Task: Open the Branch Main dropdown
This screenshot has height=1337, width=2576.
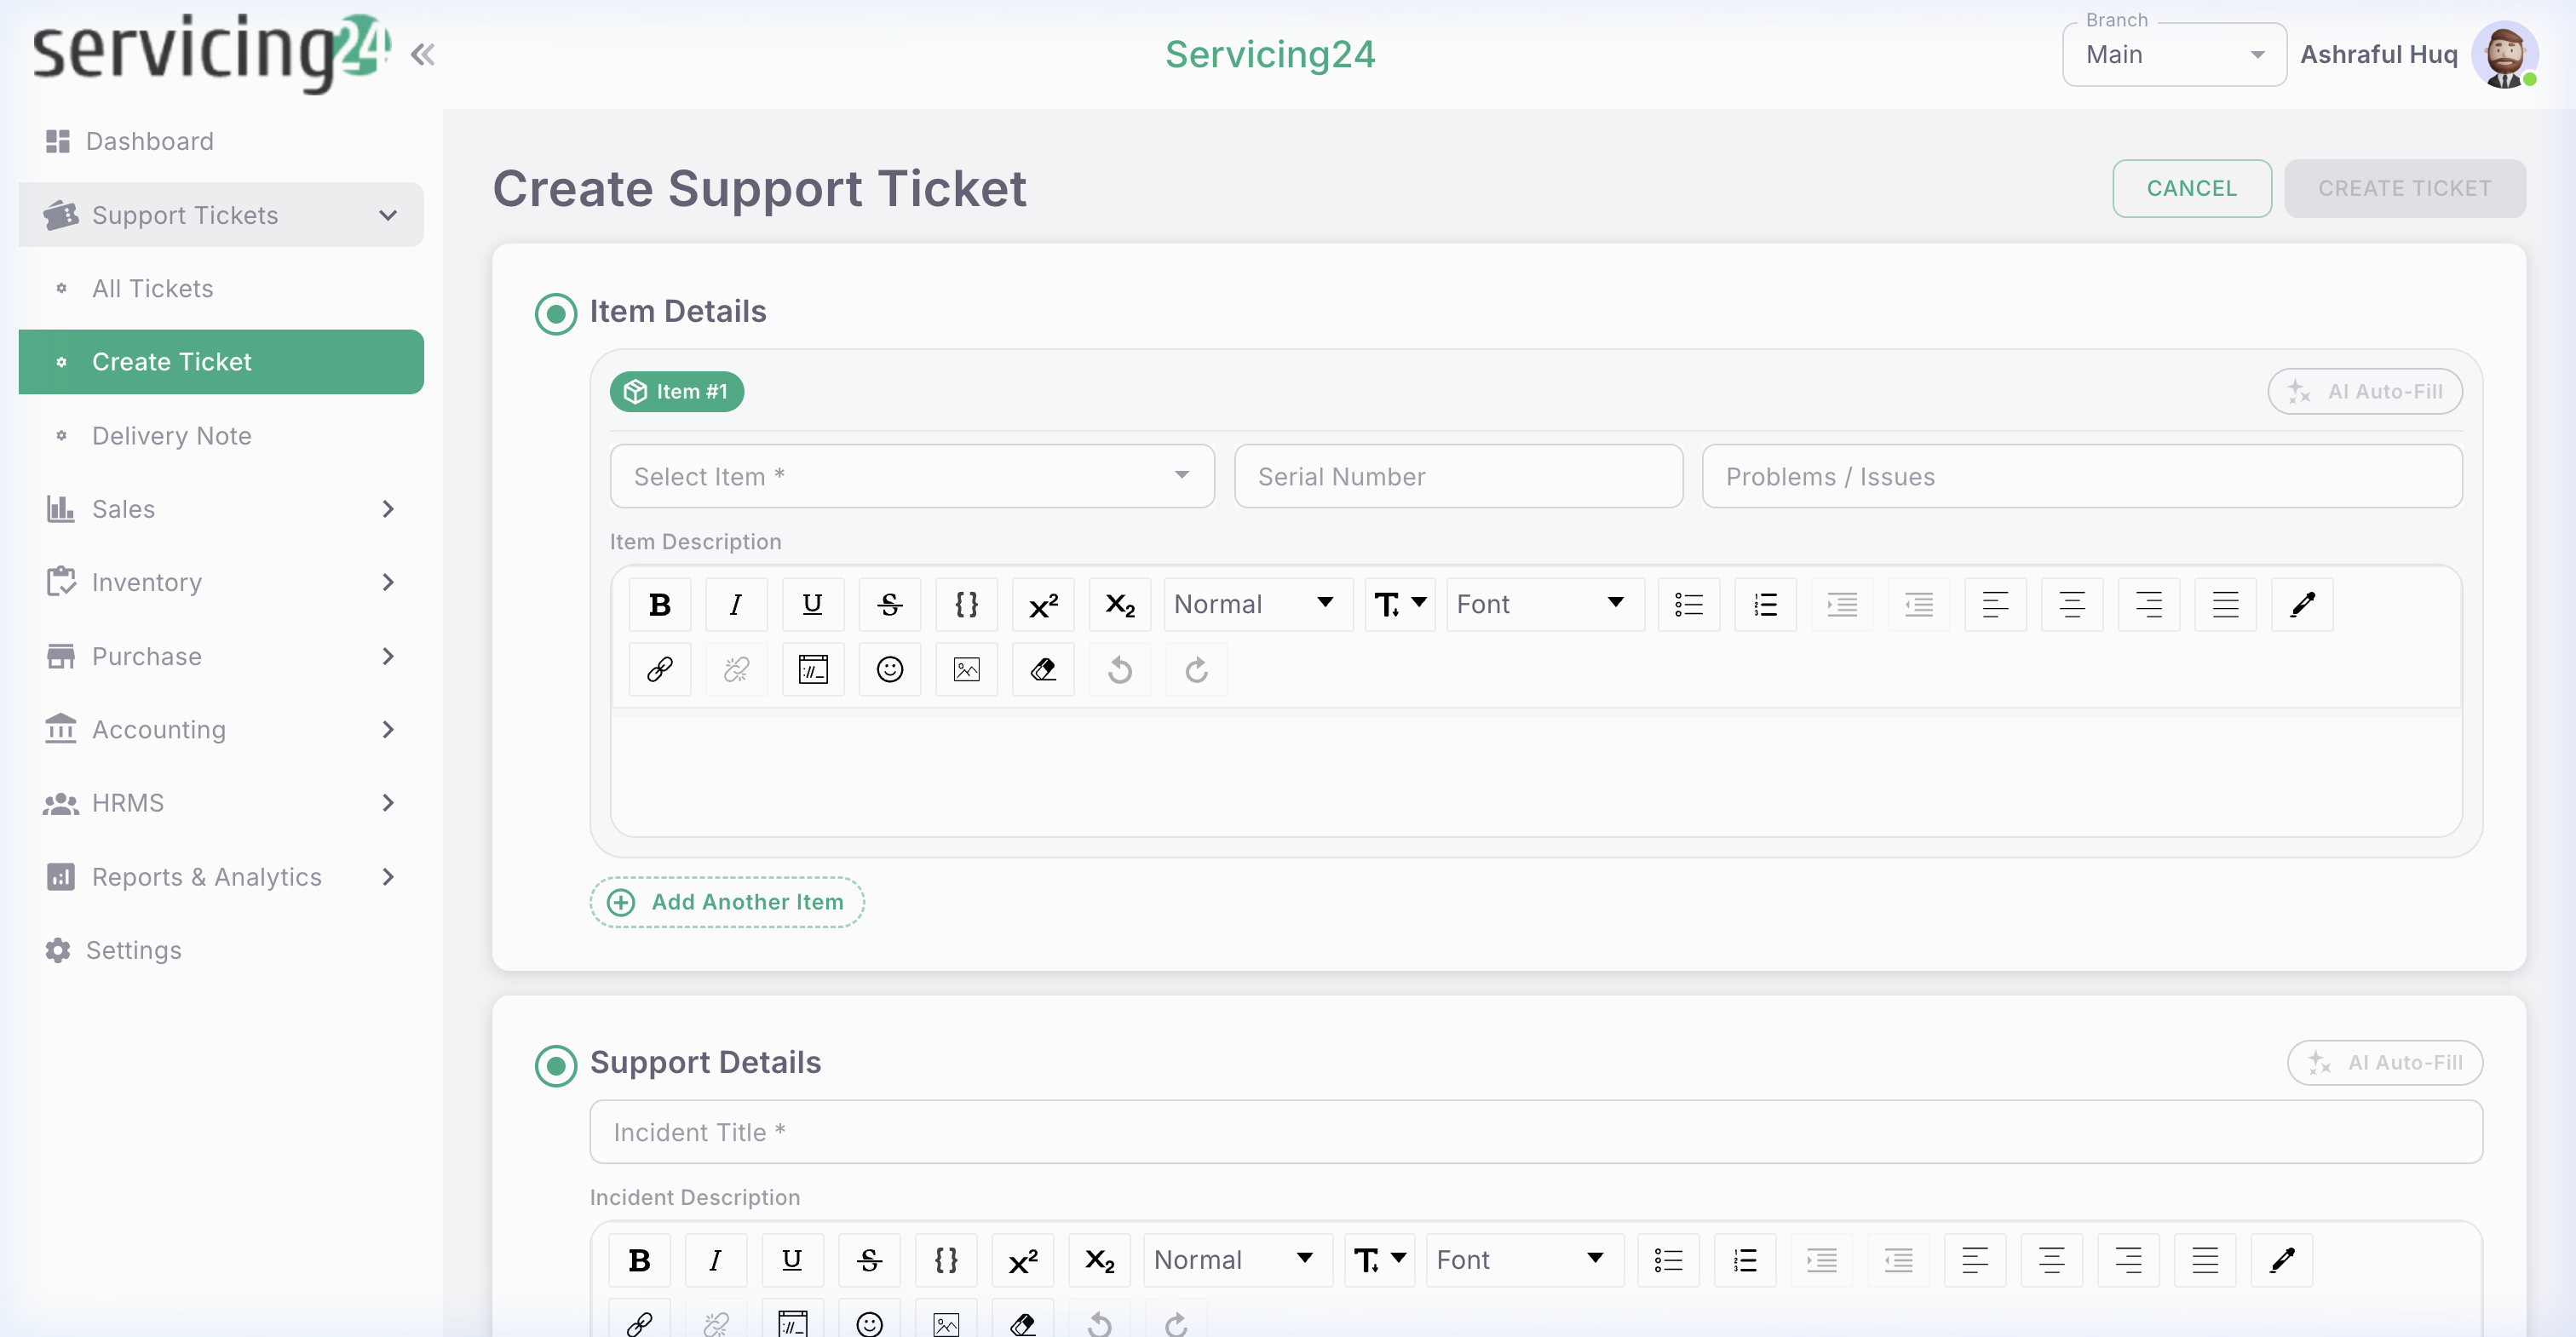Action: (x=2174, y=54)
